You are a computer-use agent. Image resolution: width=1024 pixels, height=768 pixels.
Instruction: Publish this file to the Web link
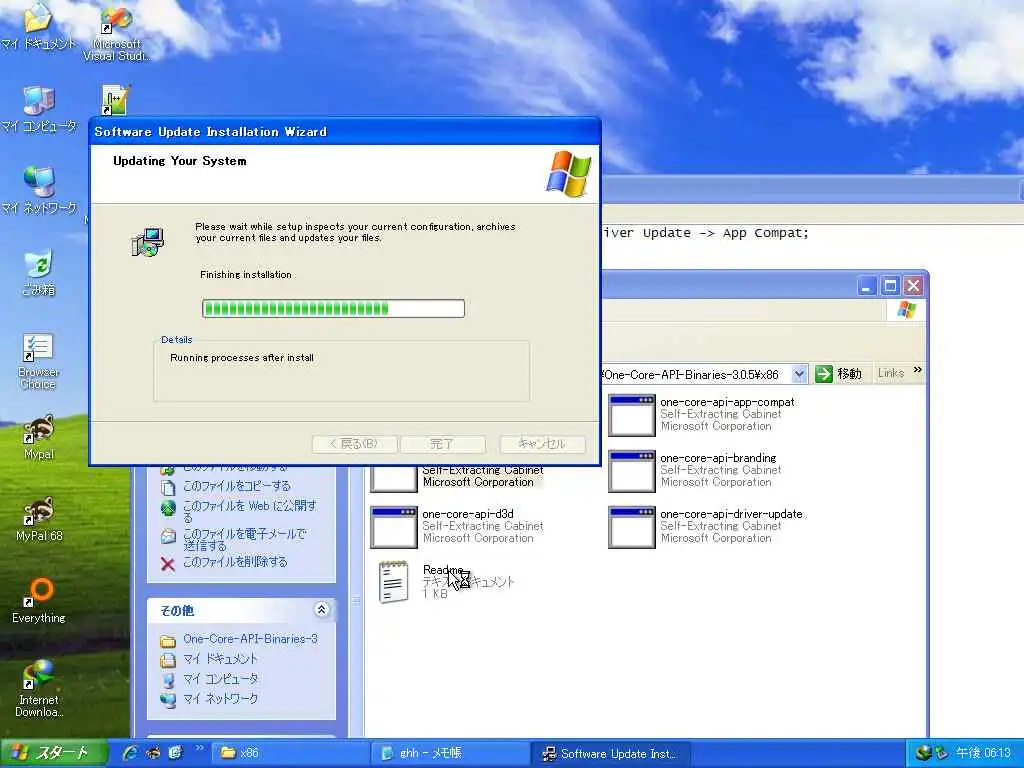click(249, 511)
